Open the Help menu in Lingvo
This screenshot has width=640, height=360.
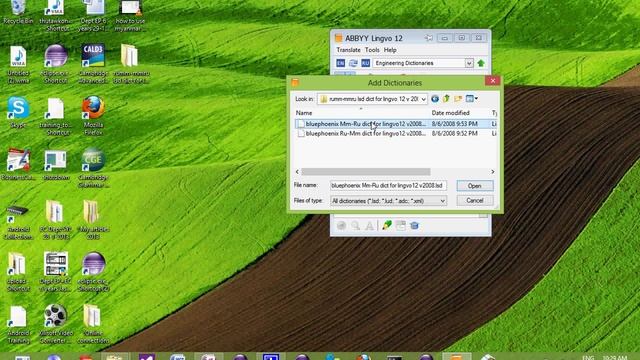point(390,50)
